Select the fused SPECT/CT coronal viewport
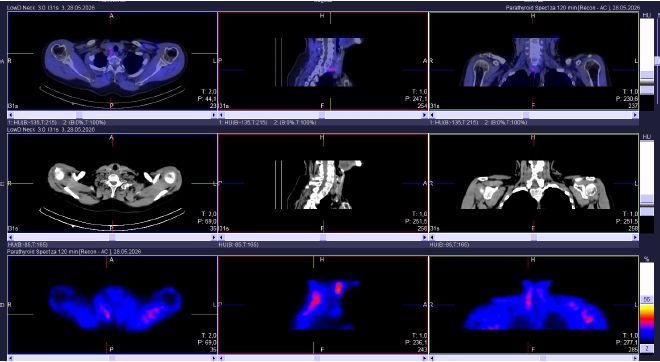This screenshot has height=362, width=660. coord(534,61)
